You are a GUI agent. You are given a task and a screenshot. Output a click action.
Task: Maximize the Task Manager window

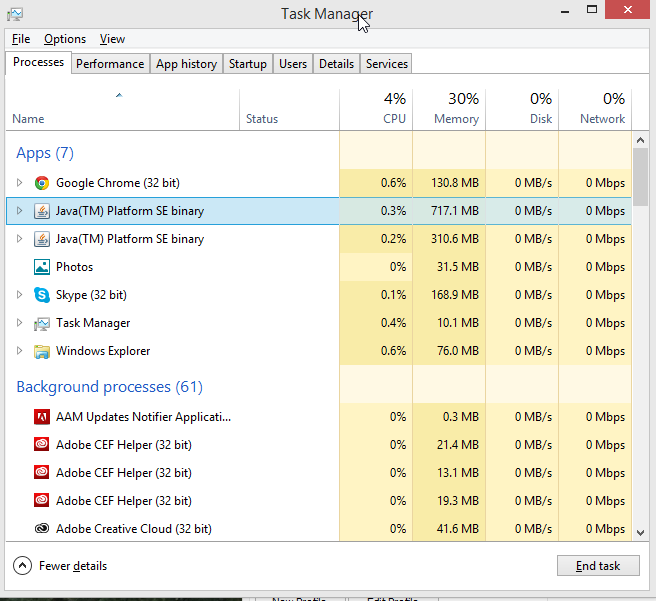(x=592, y=10)
